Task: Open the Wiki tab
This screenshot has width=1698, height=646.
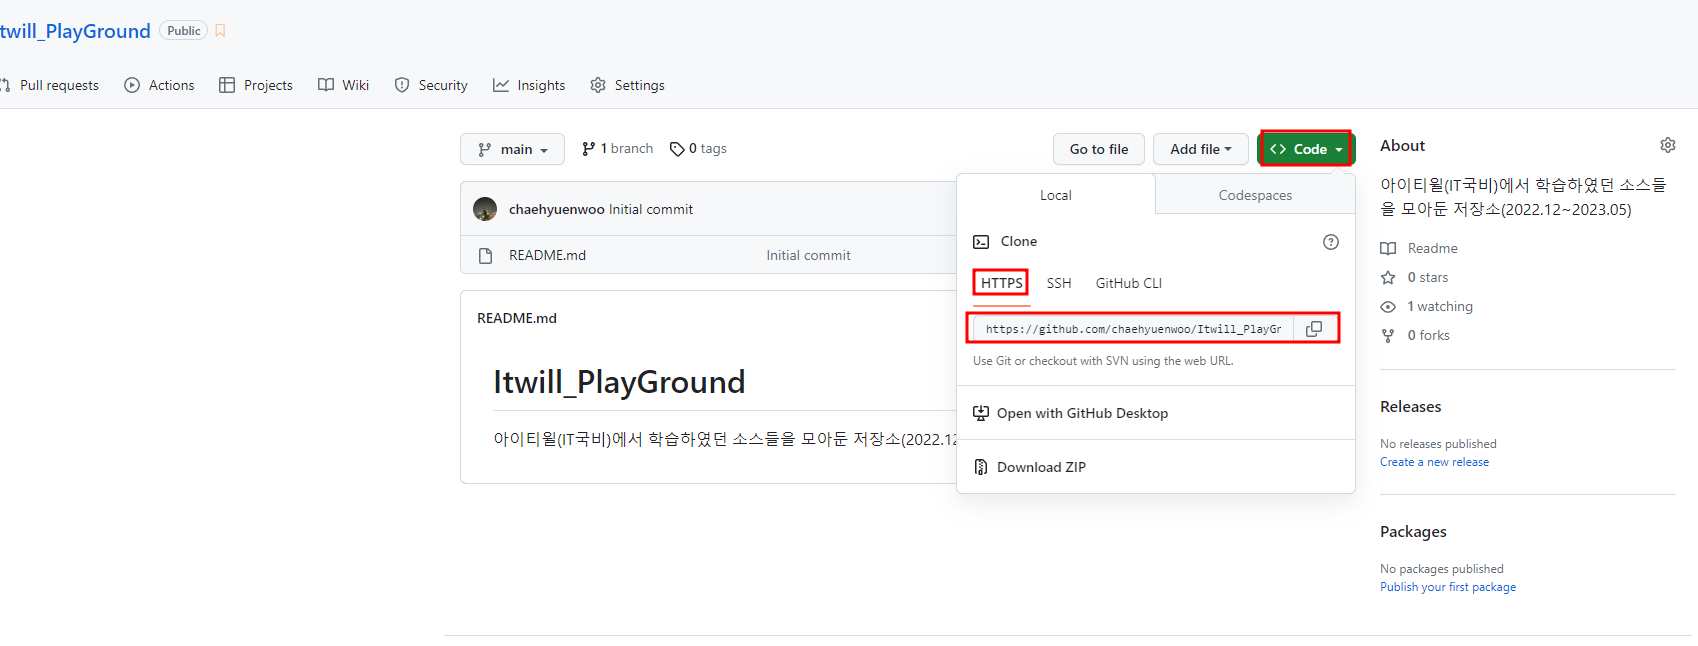Action: 344,85
